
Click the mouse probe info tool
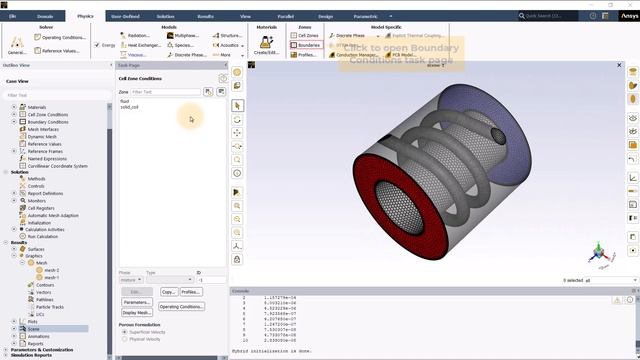point(237,173)
